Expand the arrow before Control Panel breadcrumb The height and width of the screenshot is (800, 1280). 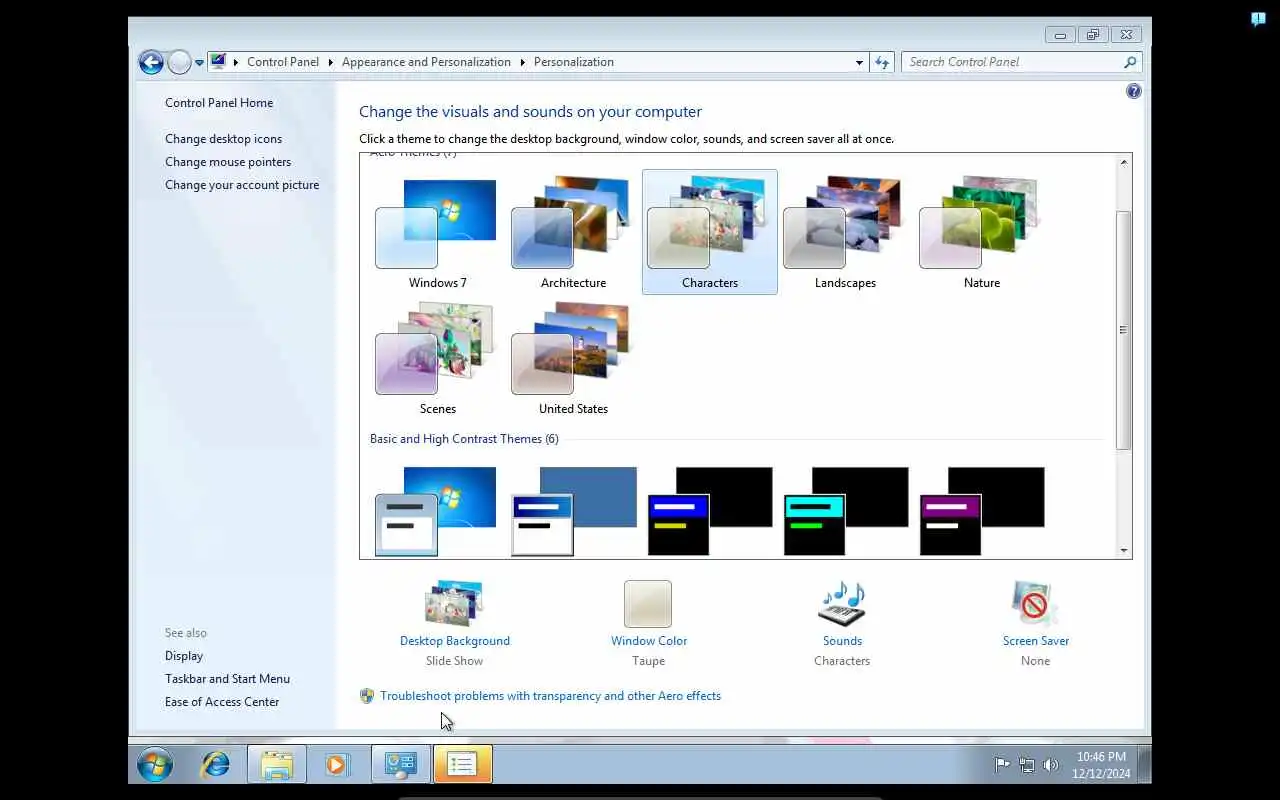click(236, 62)
